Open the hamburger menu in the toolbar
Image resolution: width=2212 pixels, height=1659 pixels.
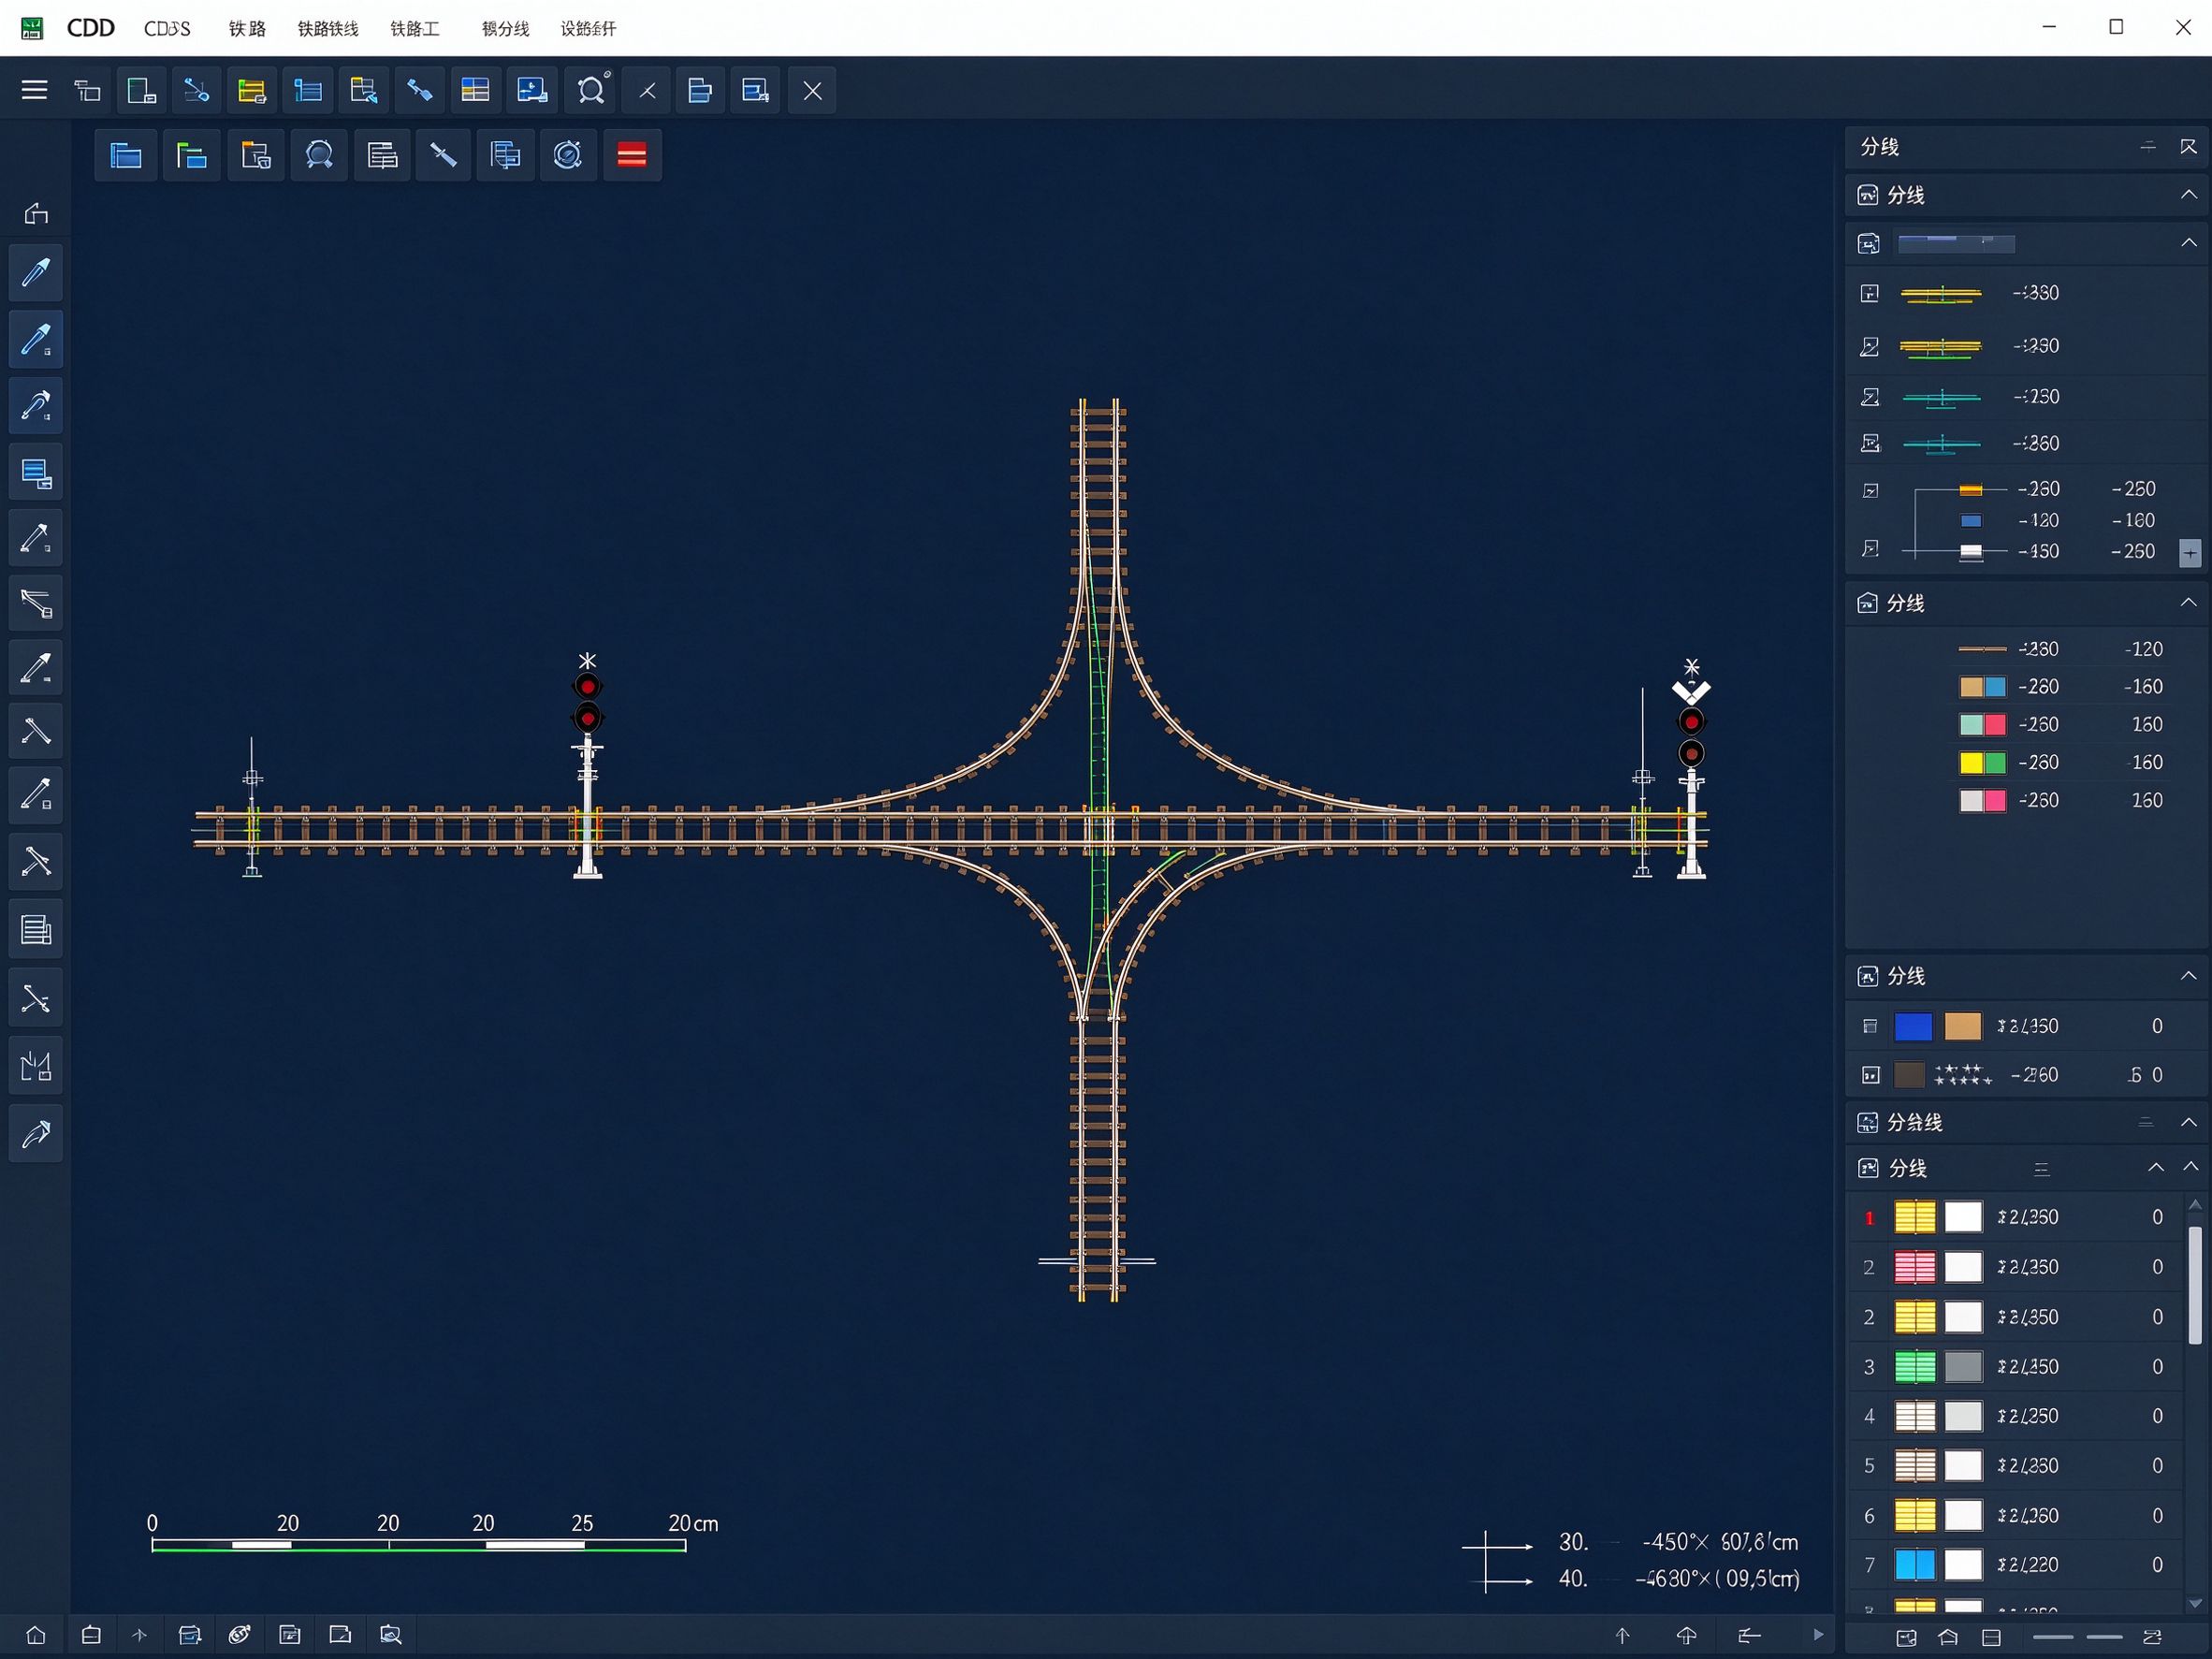pos(34,91)
